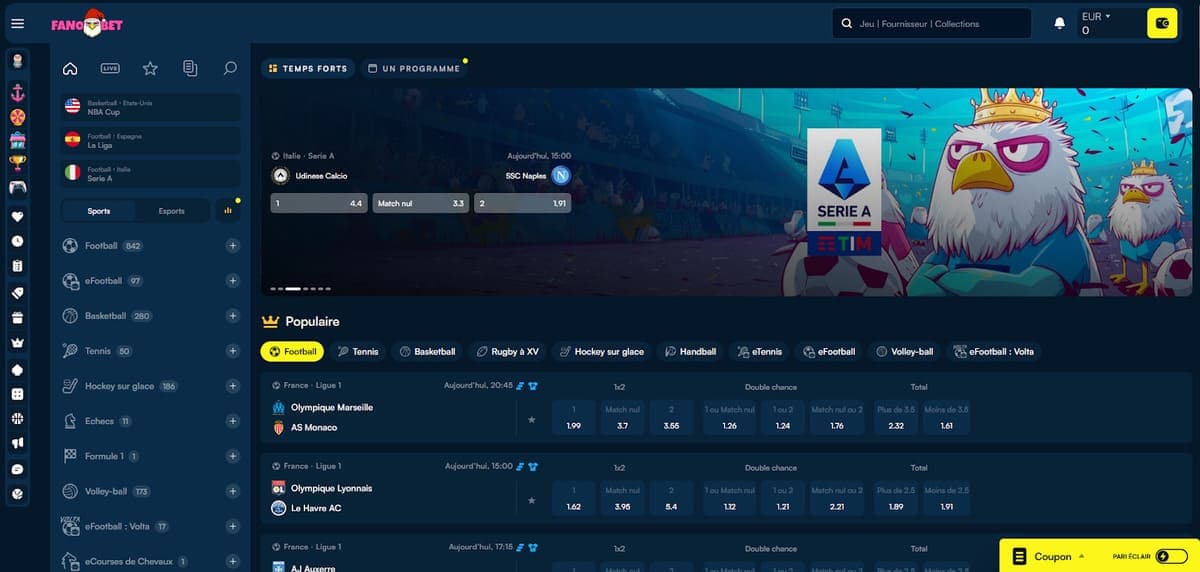Click the active carousel slide indicator
The width and height of the screenshot is (1200, 572).
click(x=293, y=288)
